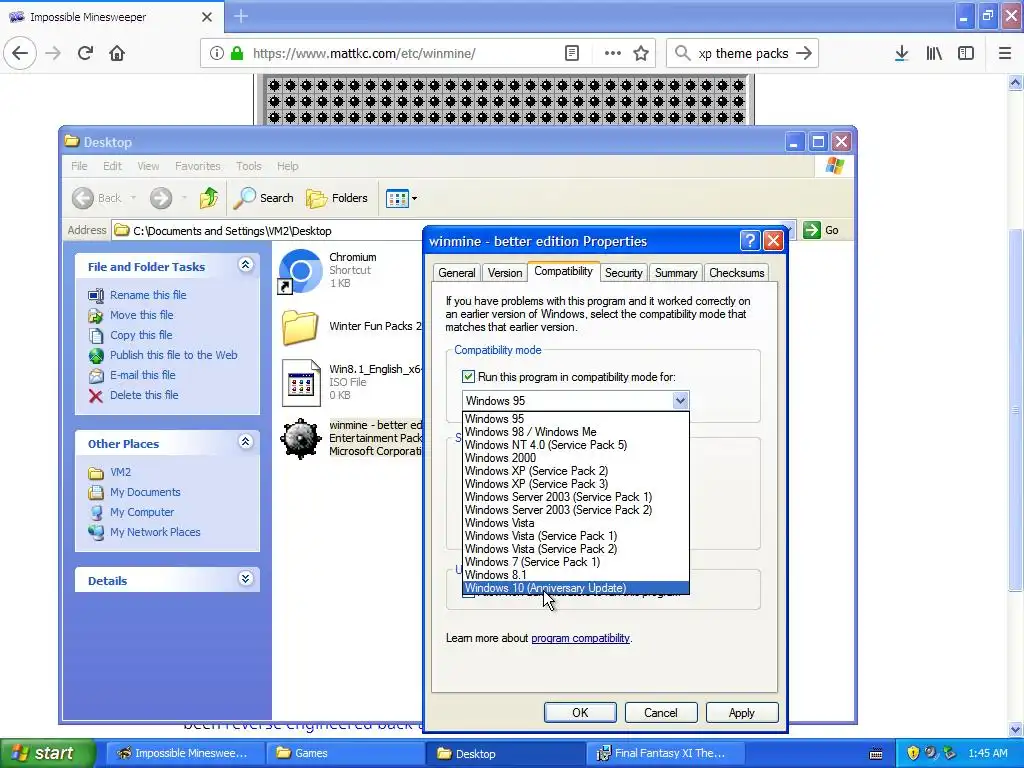Show site information icon in address bar
This screenshot has width=1024, height=768.
point(217,53)
